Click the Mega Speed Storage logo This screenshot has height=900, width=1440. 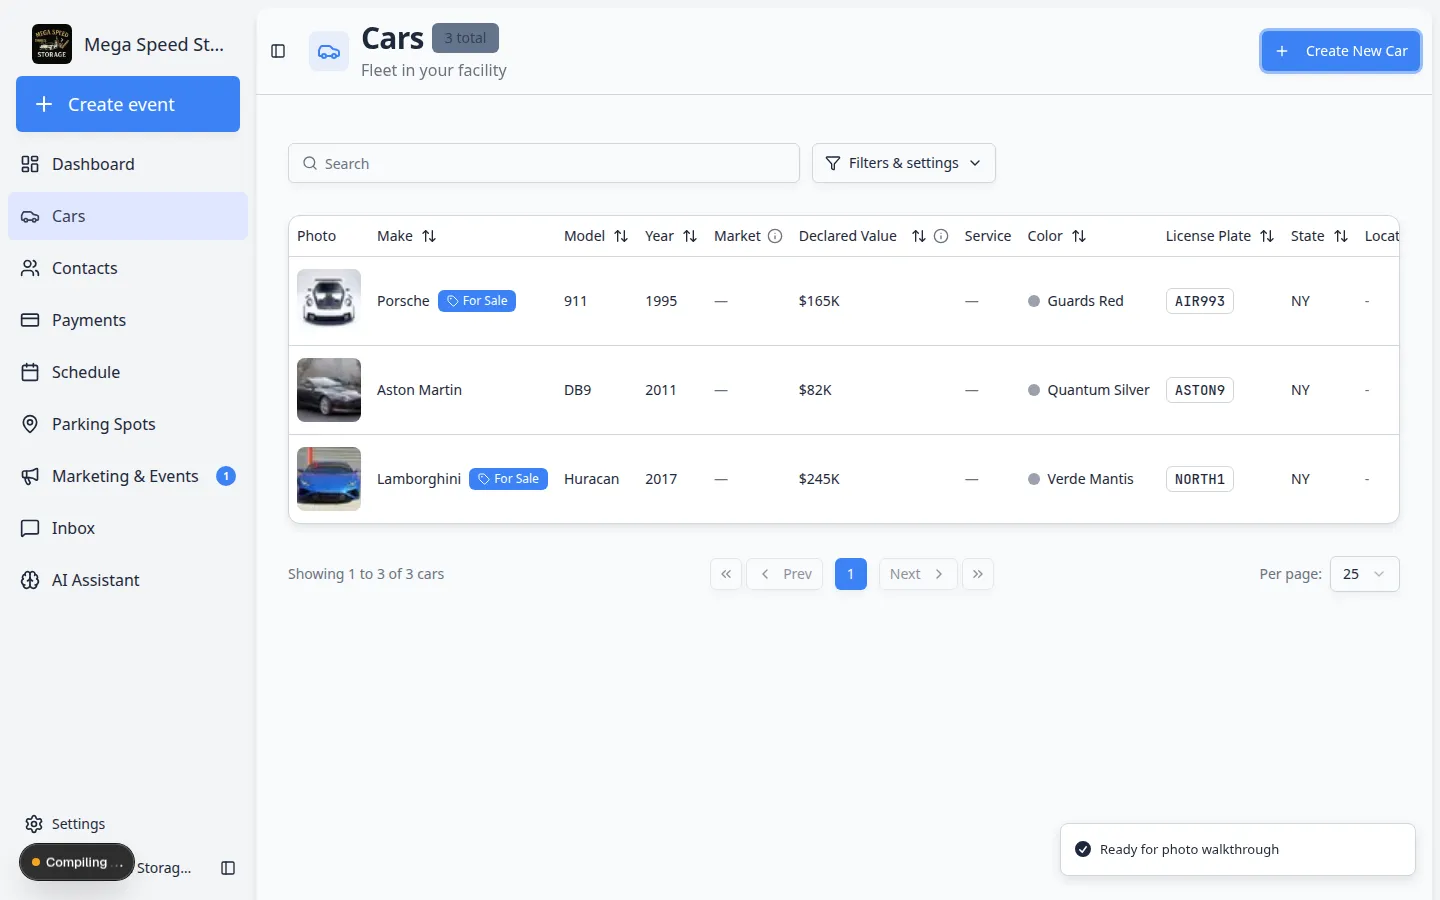52,44
